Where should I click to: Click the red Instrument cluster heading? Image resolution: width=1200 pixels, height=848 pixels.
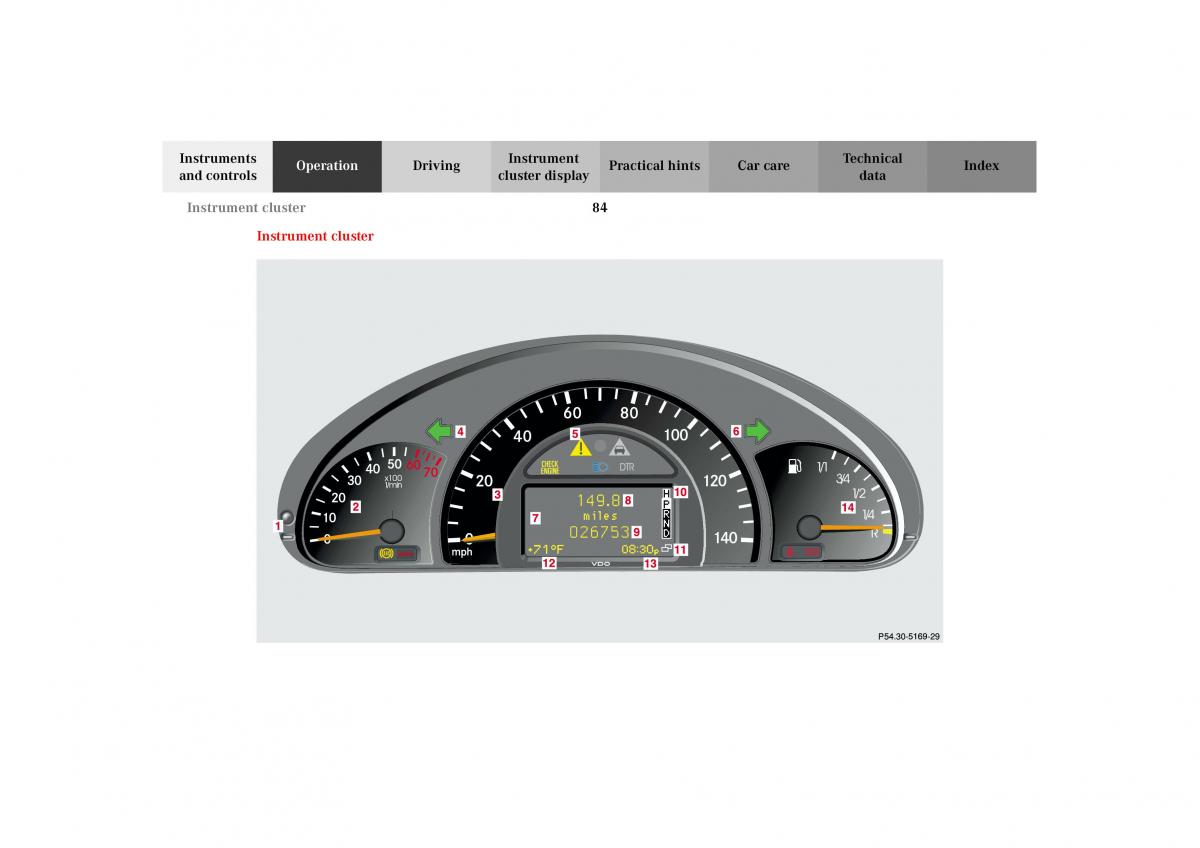tap(315, 236)
